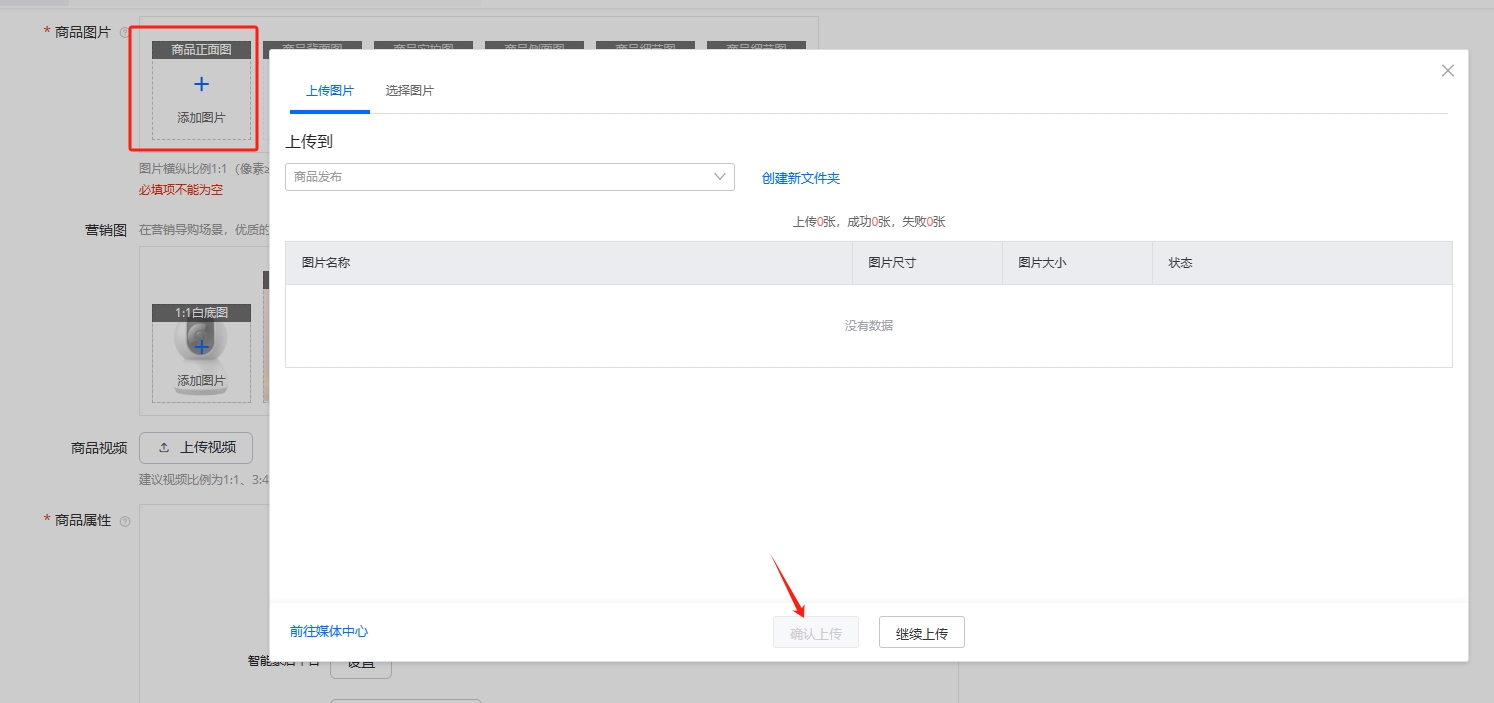Click the help icon beside 商品图片

[125, 33]
